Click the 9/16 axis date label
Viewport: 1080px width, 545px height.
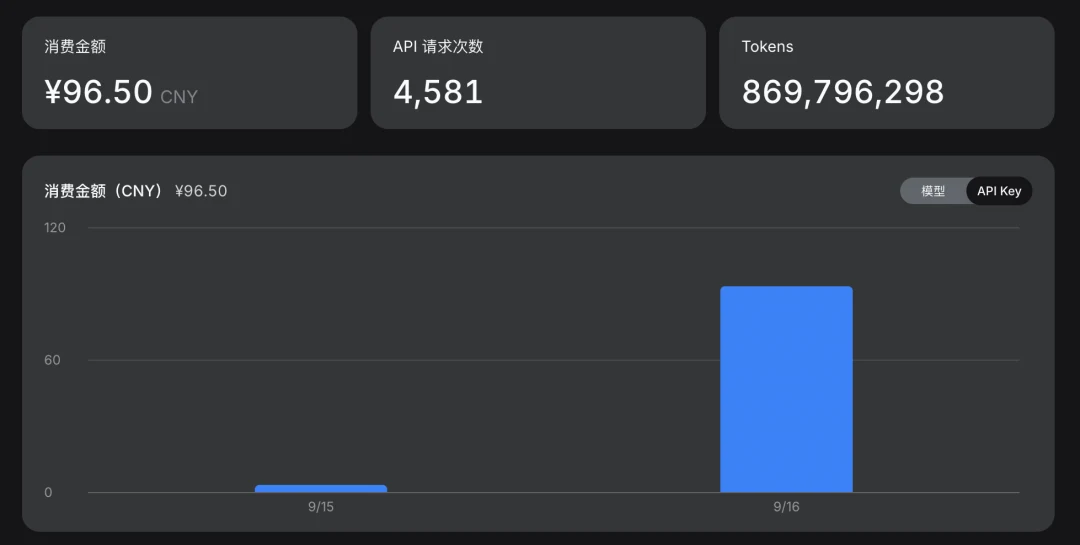tap(786, 507)
